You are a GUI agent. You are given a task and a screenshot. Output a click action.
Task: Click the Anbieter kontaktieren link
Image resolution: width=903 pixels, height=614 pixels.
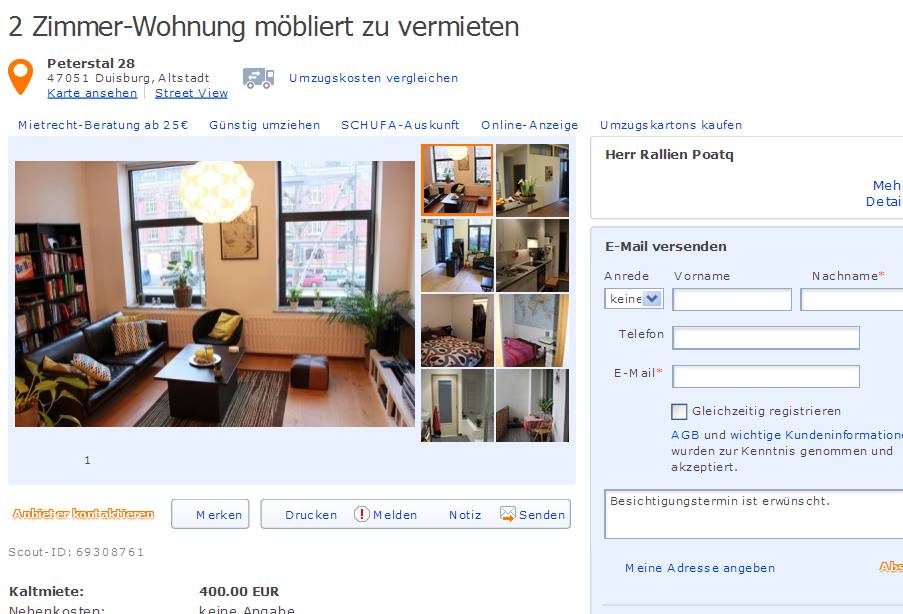pyautogui.click(x=84, y=514)
